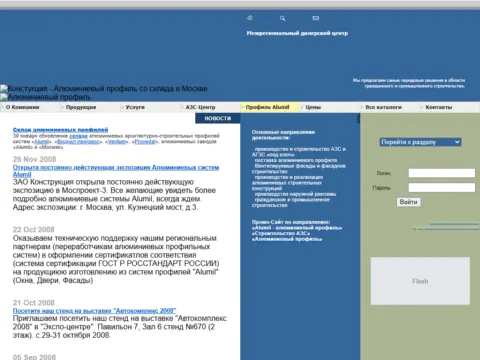Open the 'Склад алюминиевых профилей' headline link
This screenshot has width=480, height=360.
pyautogui.click(x=60, y=130)
